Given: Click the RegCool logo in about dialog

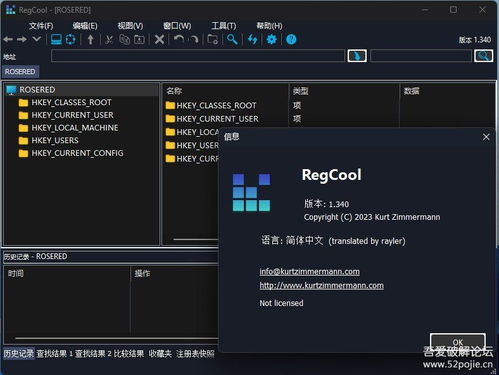Looking at the screenshot, I should coord(251,192).
